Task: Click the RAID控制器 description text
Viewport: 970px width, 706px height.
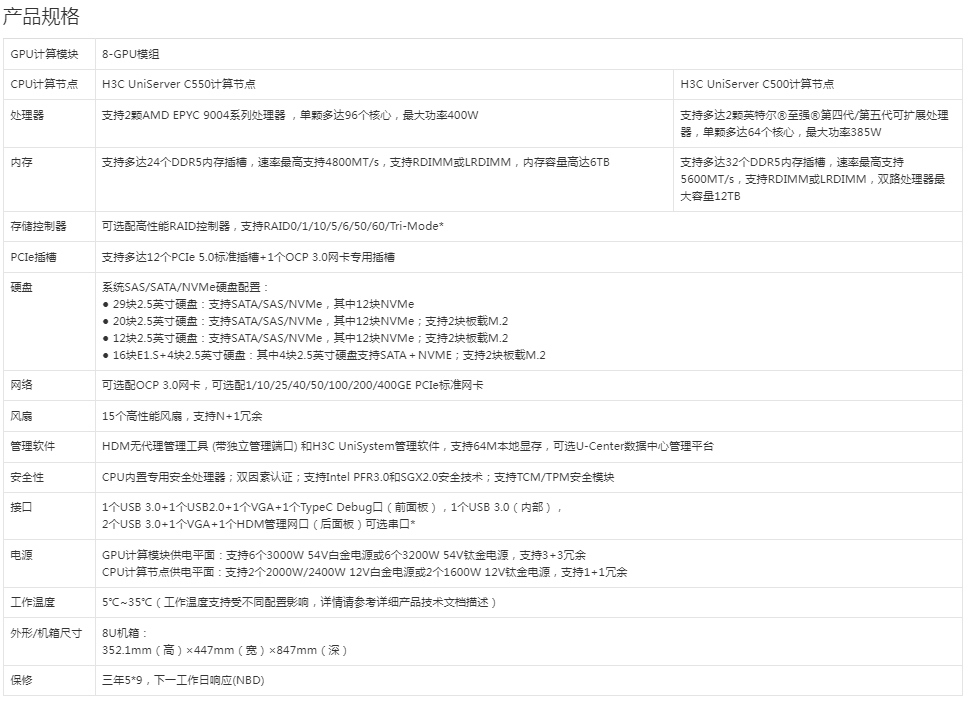Action: pos(273,226)
